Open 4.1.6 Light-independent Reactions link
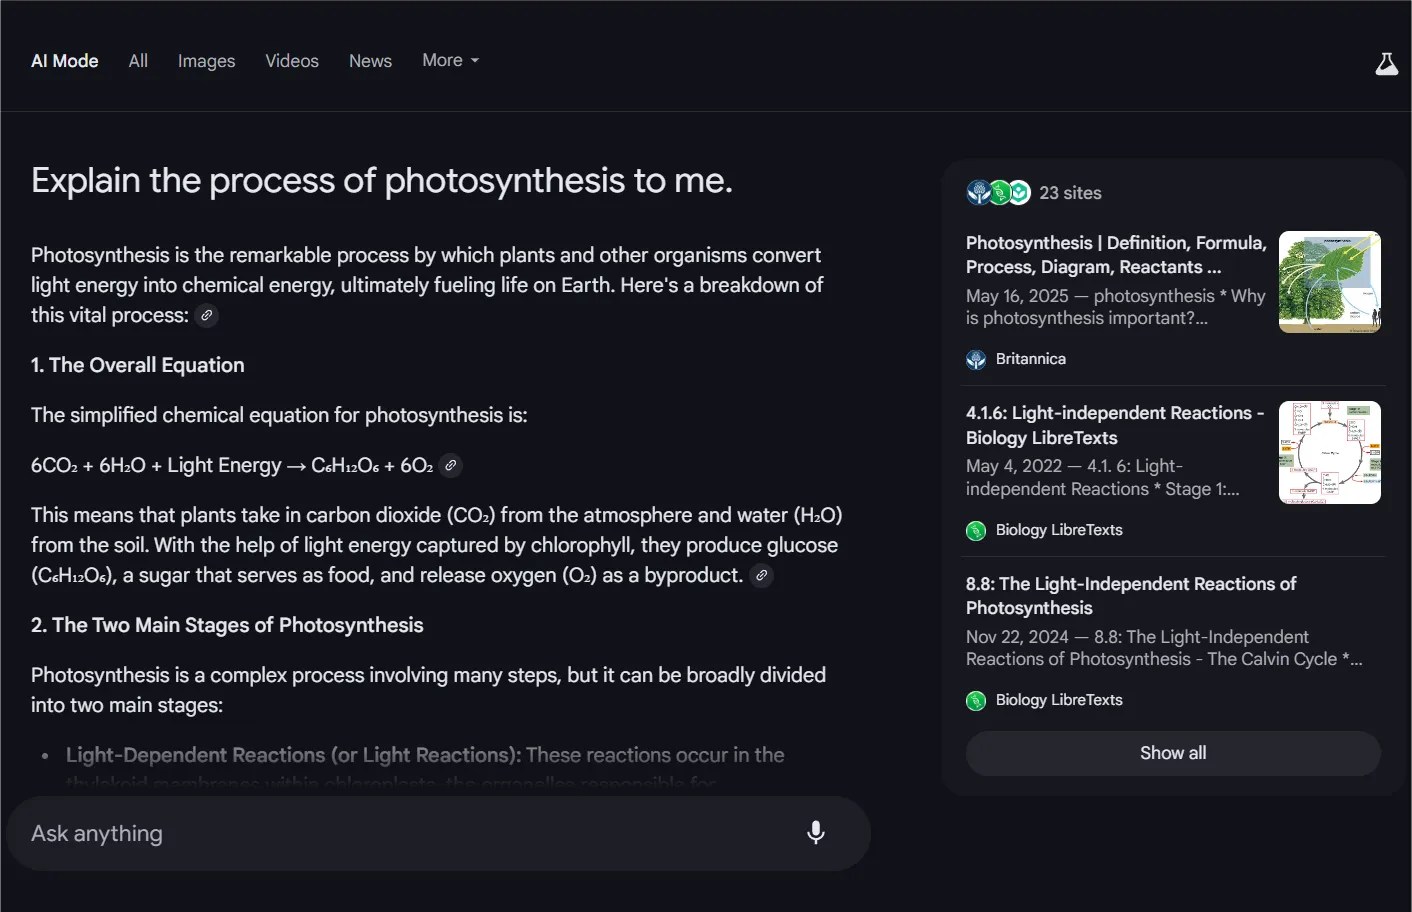 [1114, 425]
